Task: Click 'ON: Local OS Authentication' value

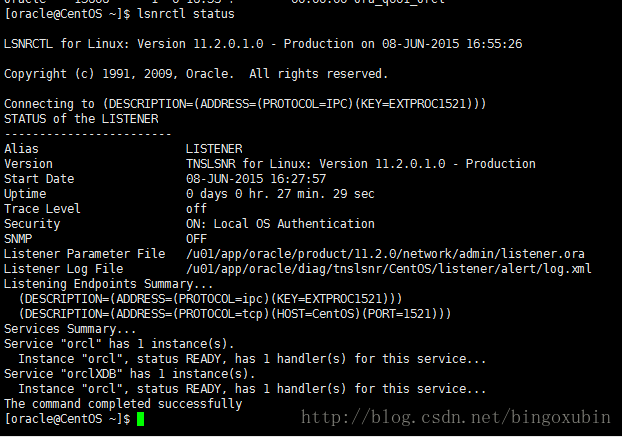Action: (x=280, y=224)
